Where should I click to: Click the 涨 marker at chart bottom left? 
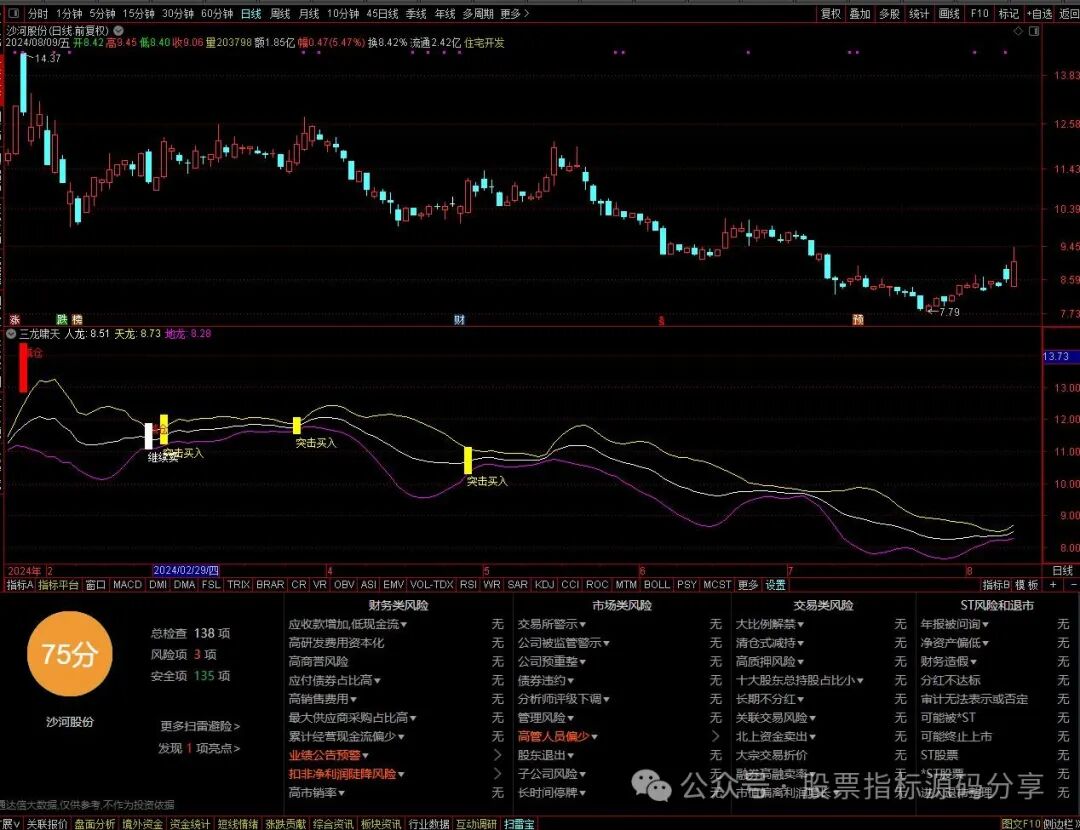coord(14,320)
